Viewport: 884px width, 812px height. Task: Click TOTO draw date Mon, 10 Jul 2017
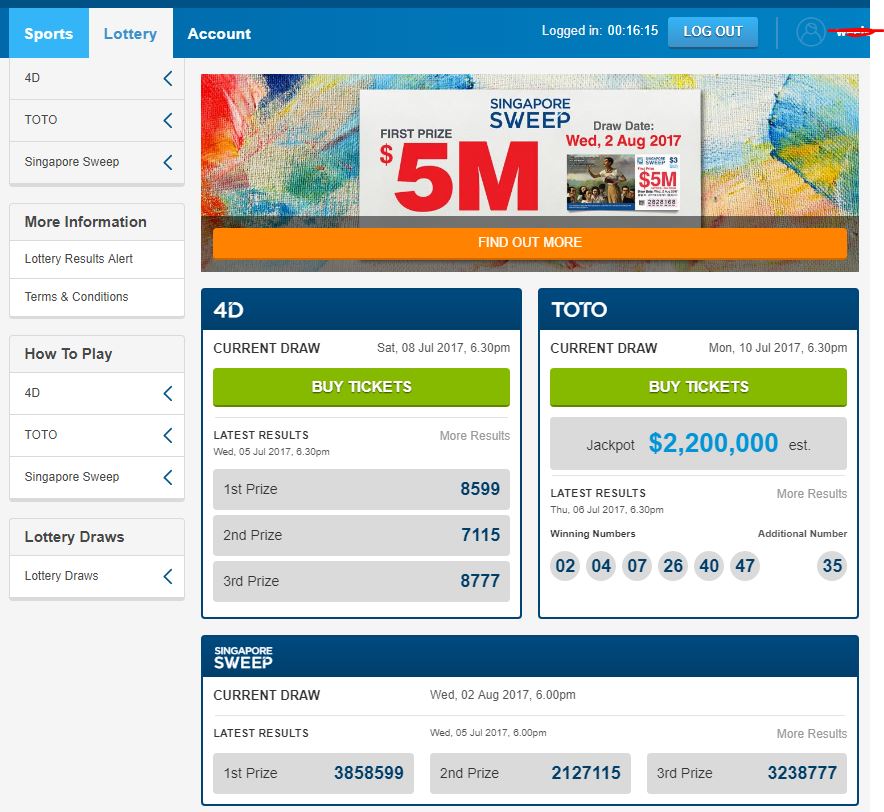coord(778,348)
